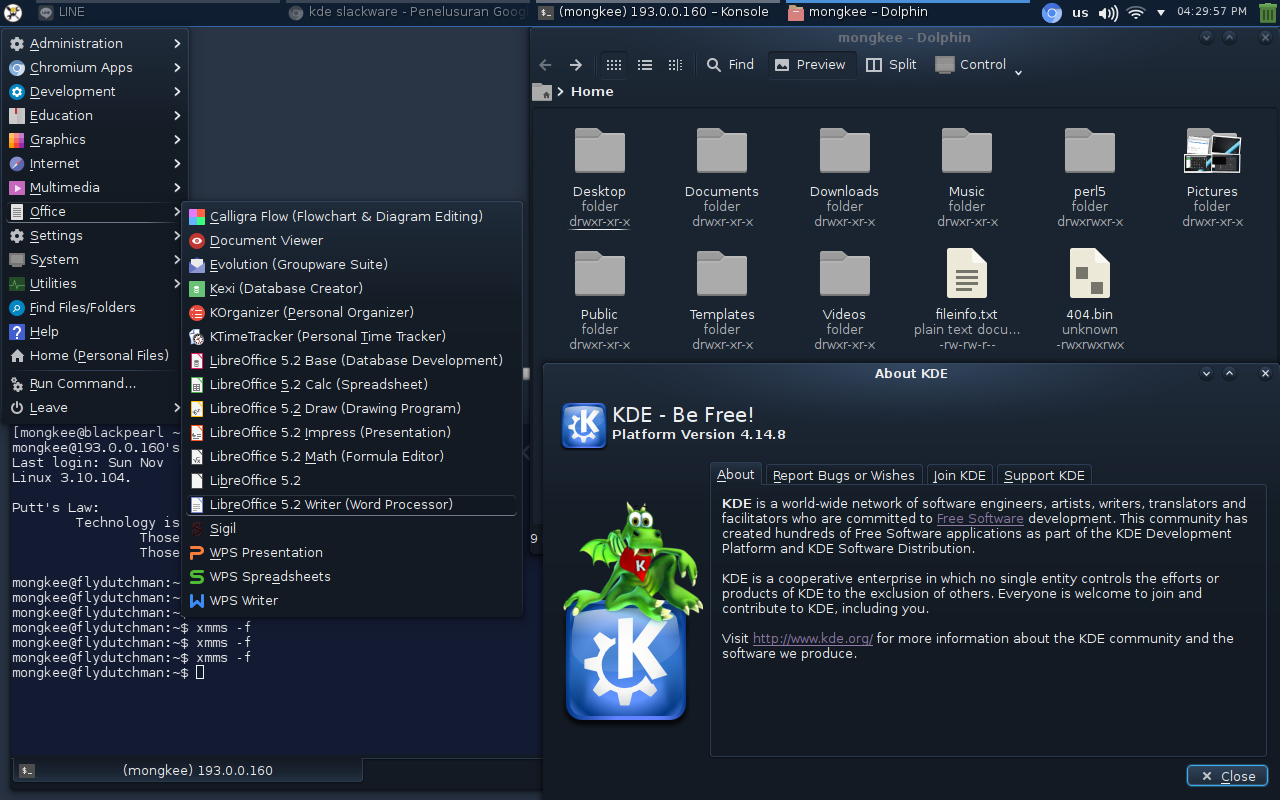Select the perl5 folder icon
Viewport: 1280px width, 800px height.
pos(1090,152)
